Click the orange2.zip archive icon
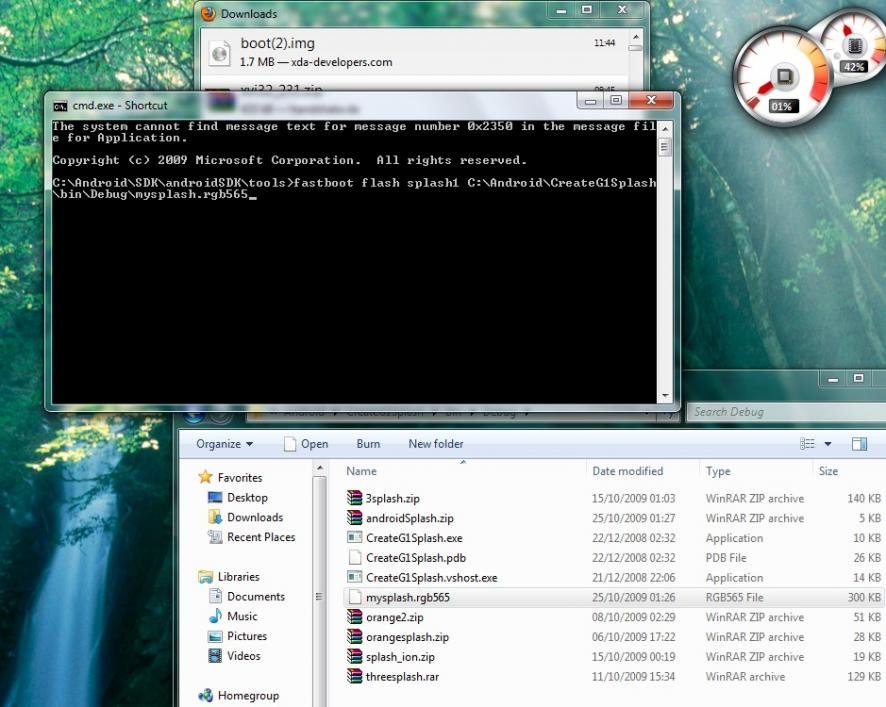Viewport: 886px width, 707px height. click(x=354, y=617)
